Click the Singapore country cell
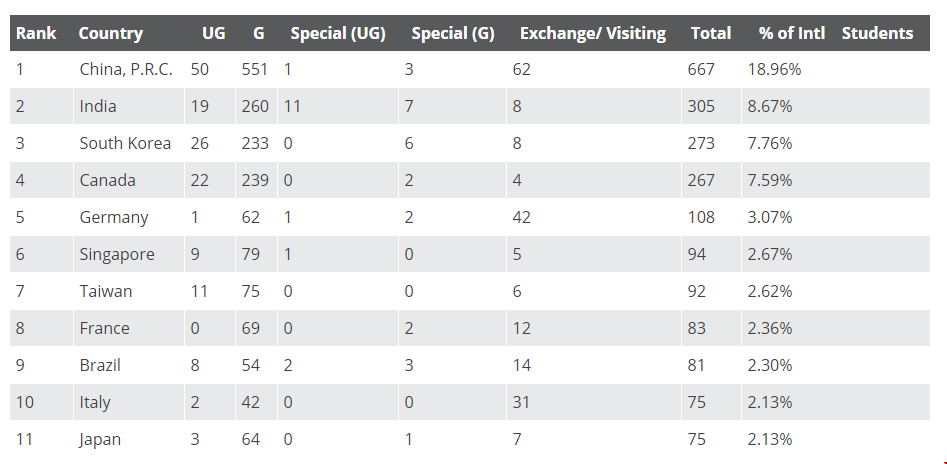The width and height of the screenshot is (947, 464). [117, 254]
